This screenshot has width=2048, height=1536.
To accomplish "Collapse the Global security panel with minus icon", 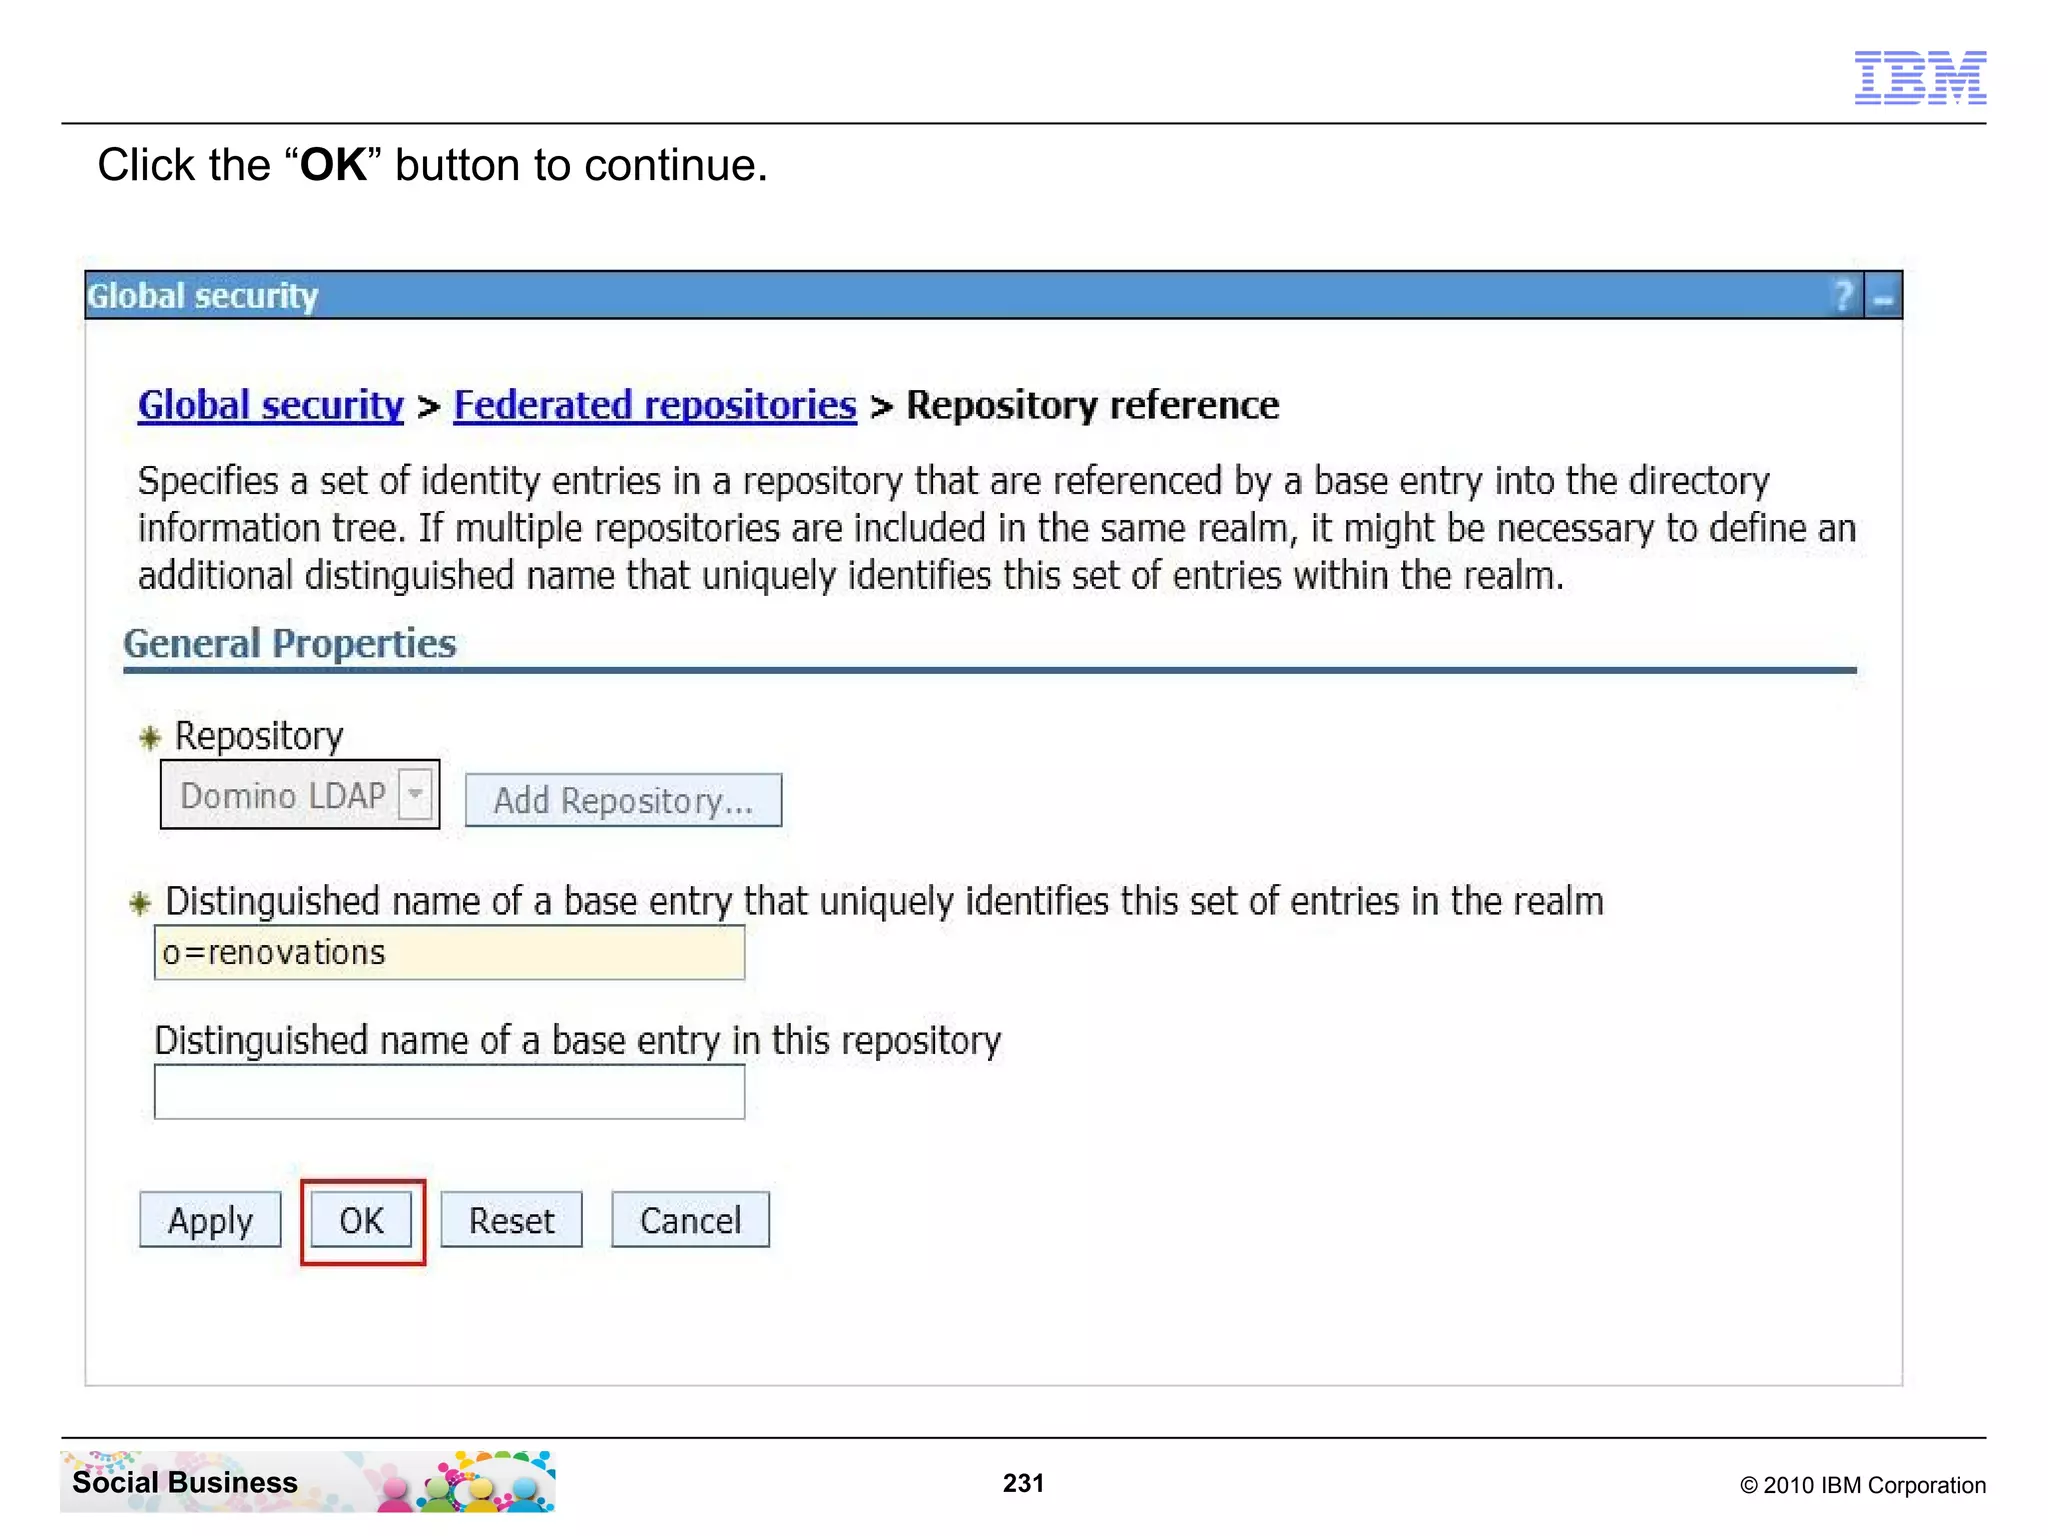I will pos(1883,297).
